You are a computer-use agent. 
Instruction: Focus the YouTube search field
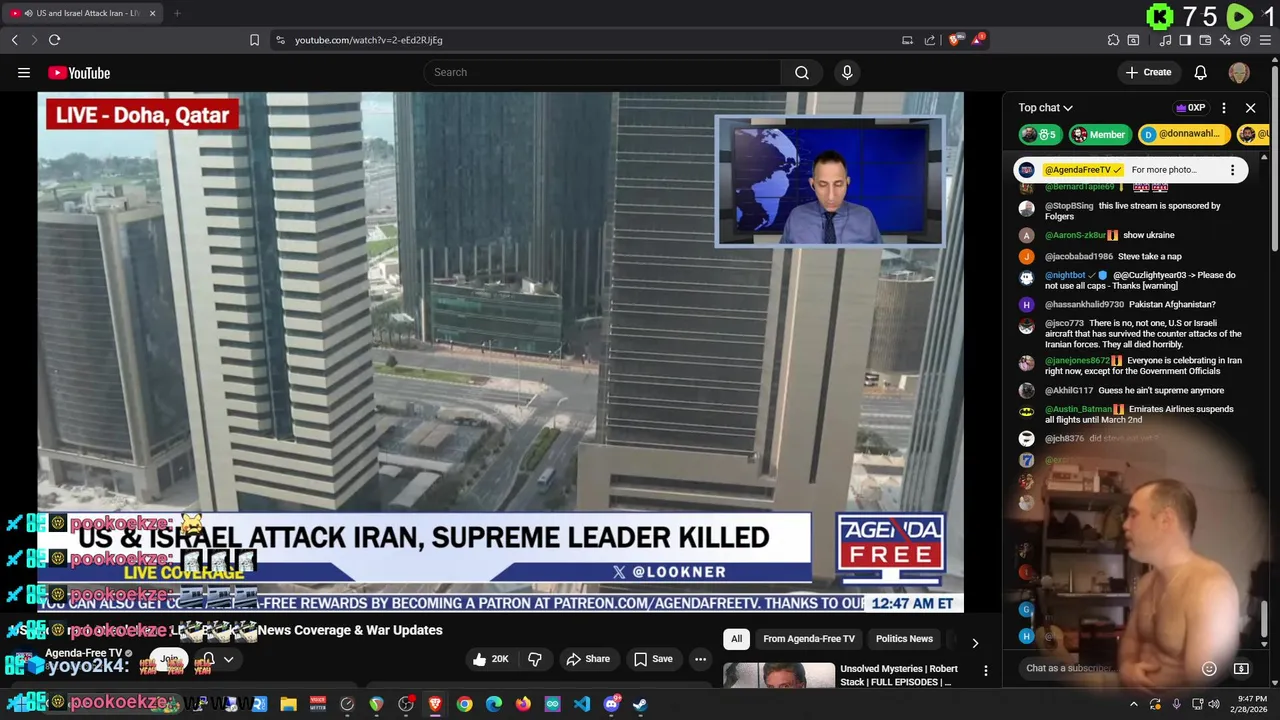click(603, 72)
